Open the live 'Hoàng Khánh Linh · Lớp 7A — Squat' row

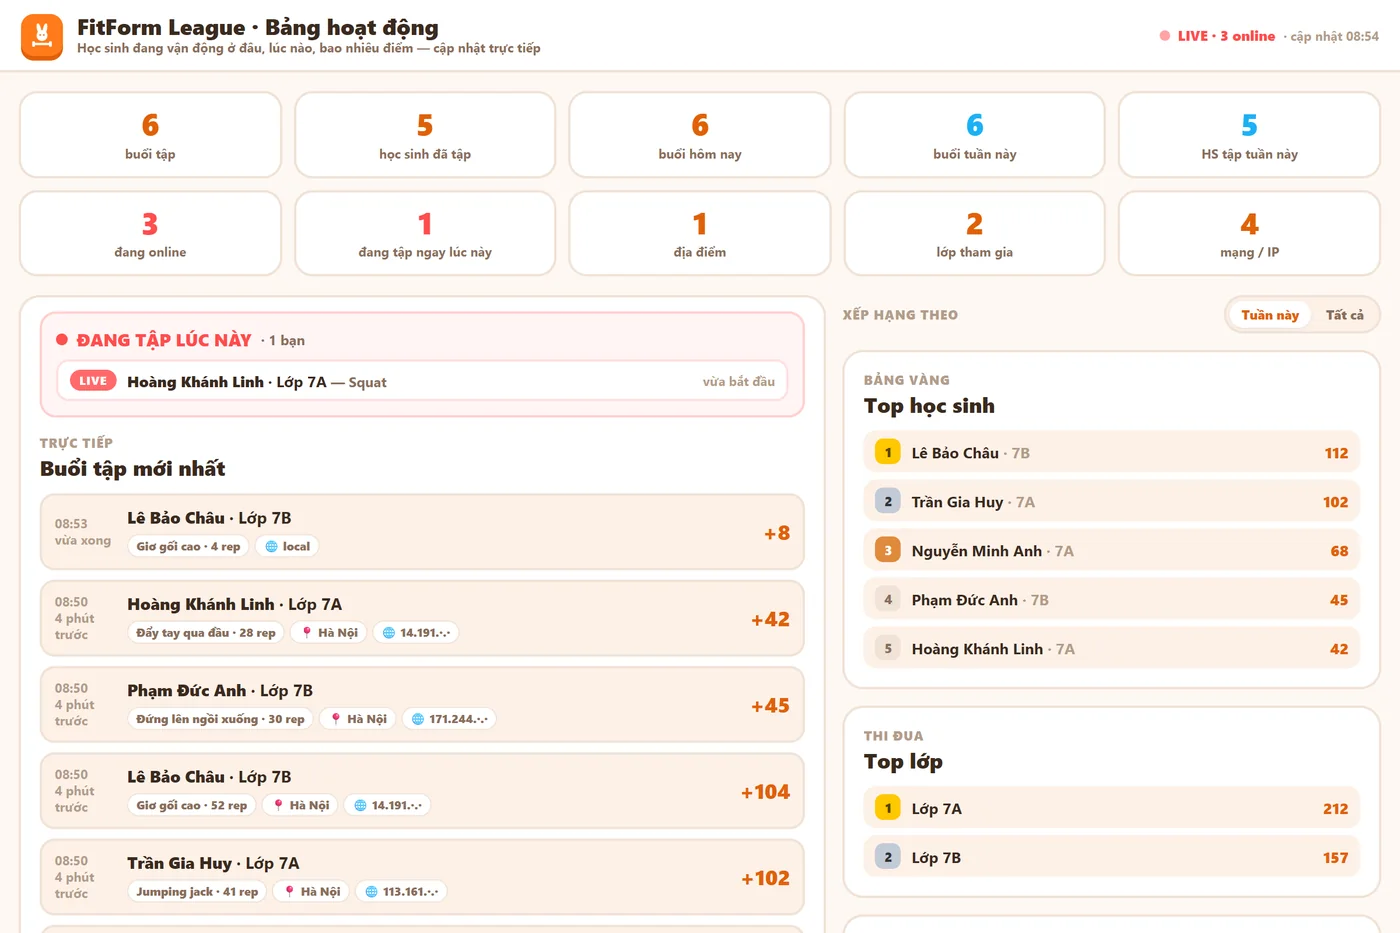tap(422, 381)
